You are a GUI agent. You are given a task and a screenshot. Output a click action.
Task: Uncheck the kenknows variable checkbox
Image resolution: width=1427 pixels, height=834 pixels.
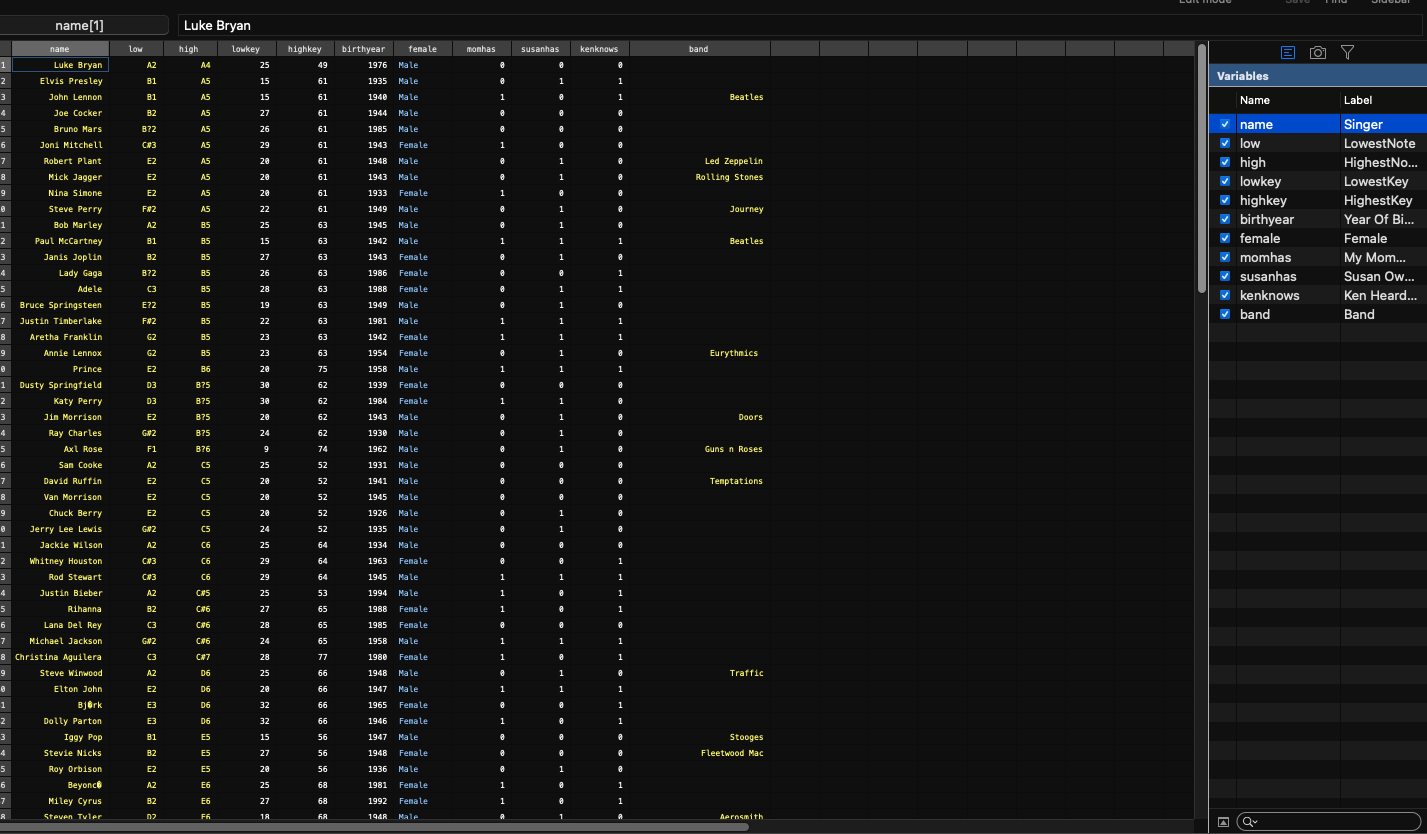(x=1225, y=295)
